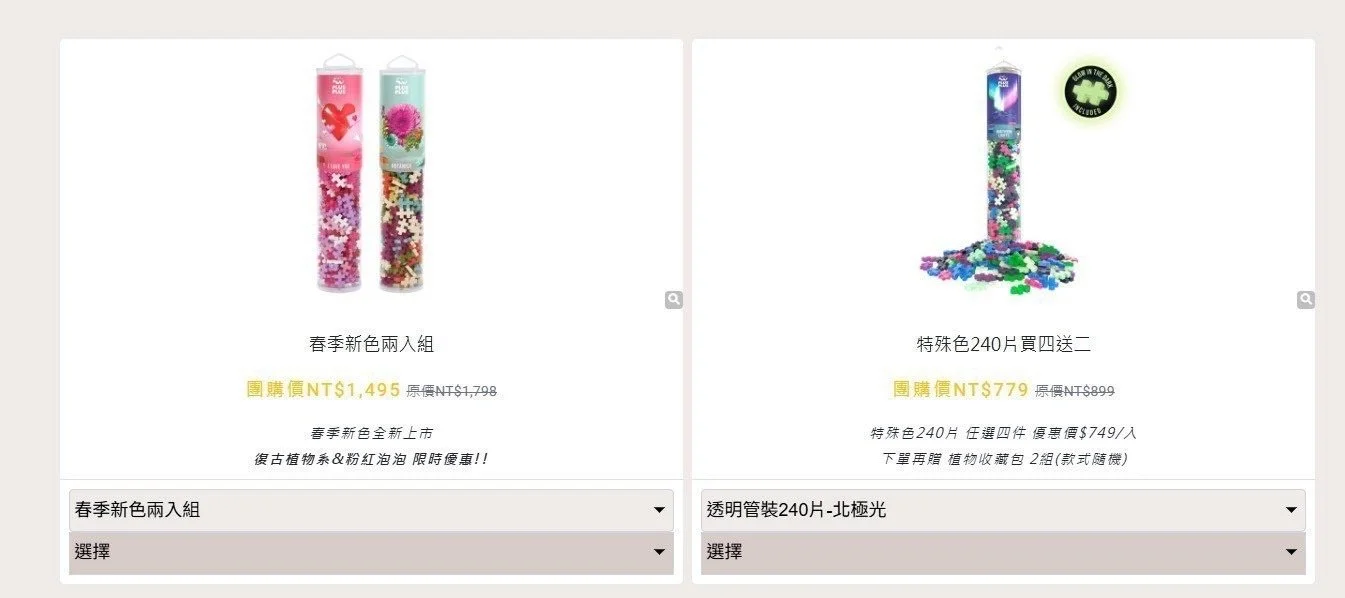Select the teal botanical tube picture
Image resolution: width=1345 pixels, height=598 pixels.
coord(402,173)
